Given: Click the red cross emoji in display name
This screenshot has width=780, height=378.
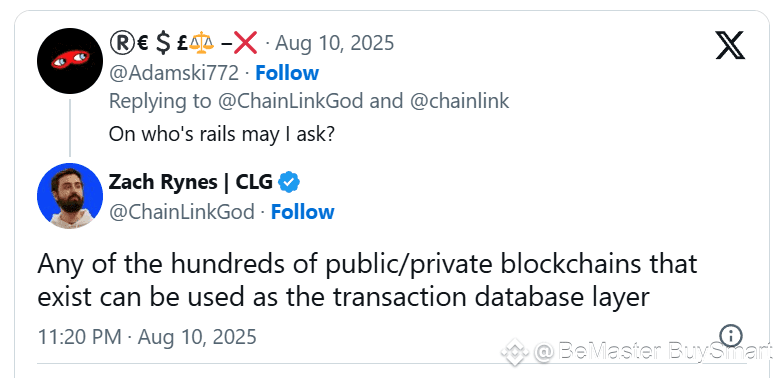Looking at the screenshot, I should pyautogui.click(x=245, y=44).
